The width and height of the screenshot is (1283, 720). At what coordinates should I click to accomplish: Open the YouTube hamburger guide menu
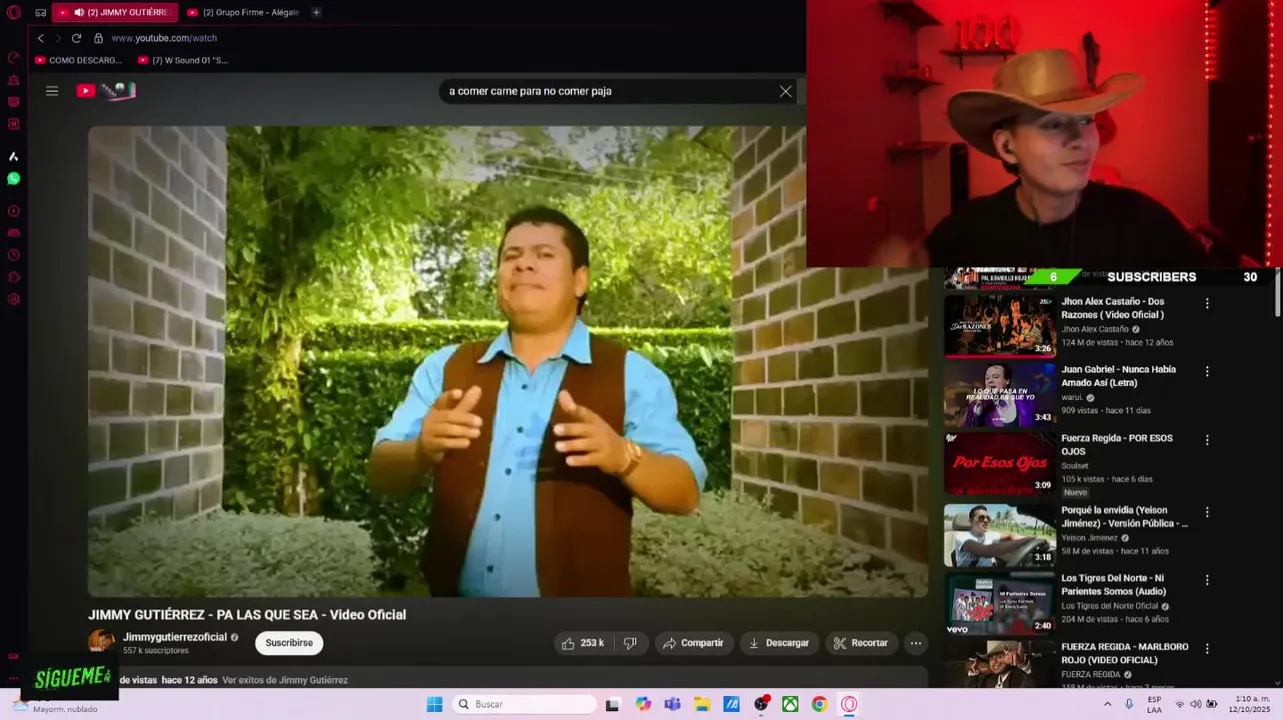pos(52,91)
